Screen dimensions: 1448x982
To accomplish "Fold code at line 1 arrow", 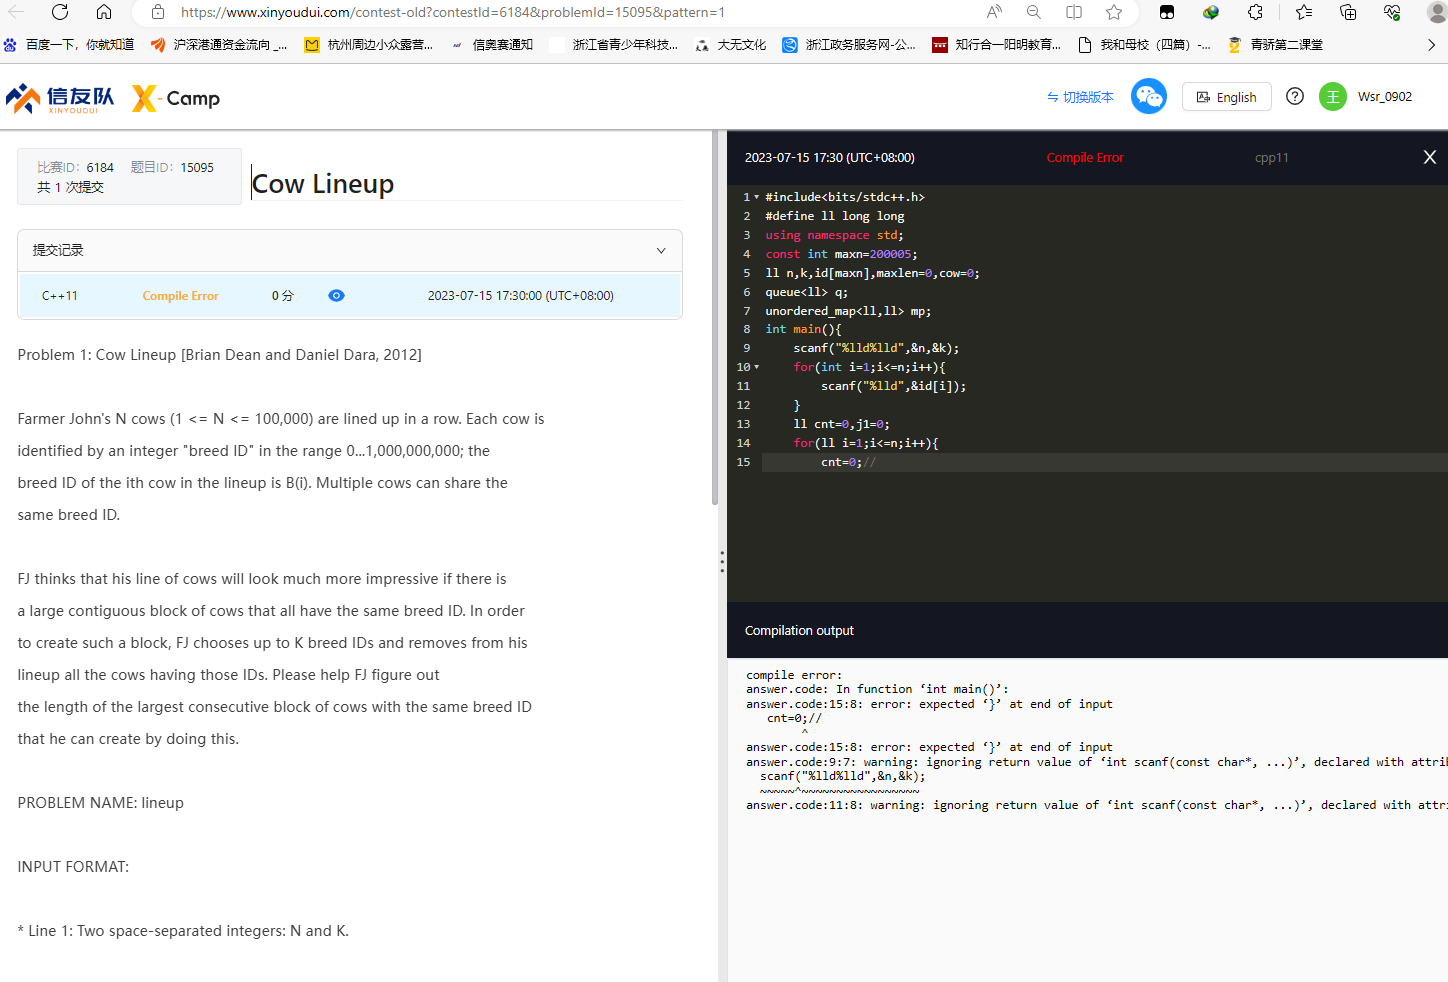I will click(x=756, y=197).
